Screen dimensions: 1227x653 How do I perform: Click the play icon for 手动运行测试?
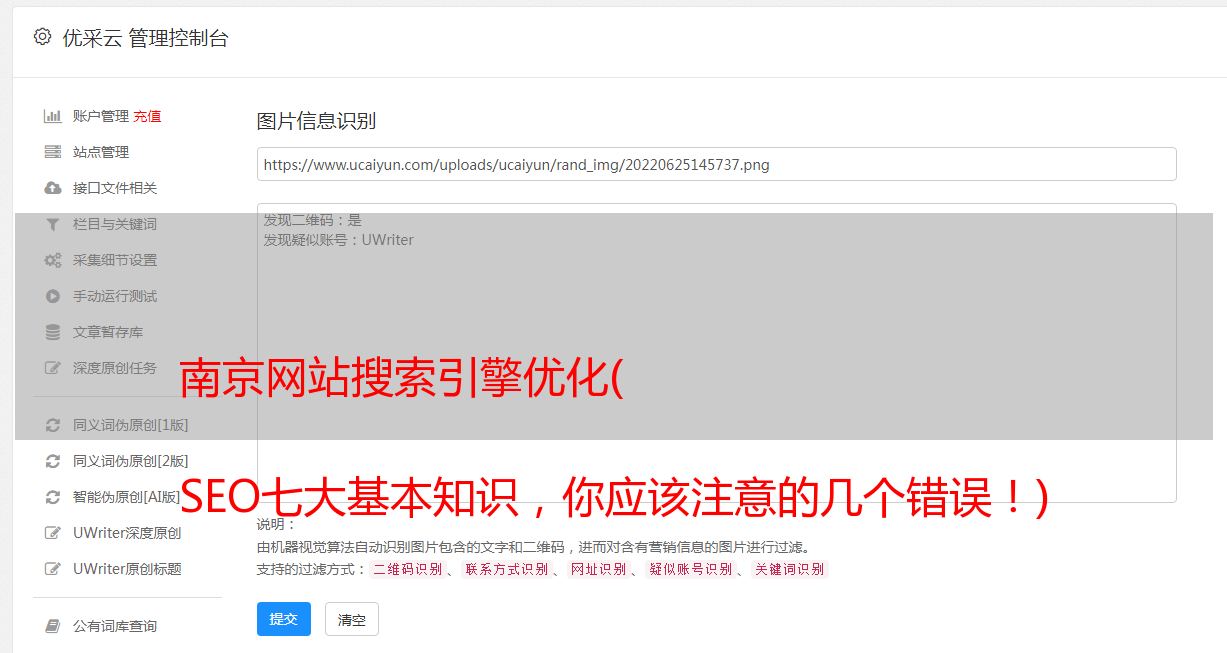click(x=53, y=296)
